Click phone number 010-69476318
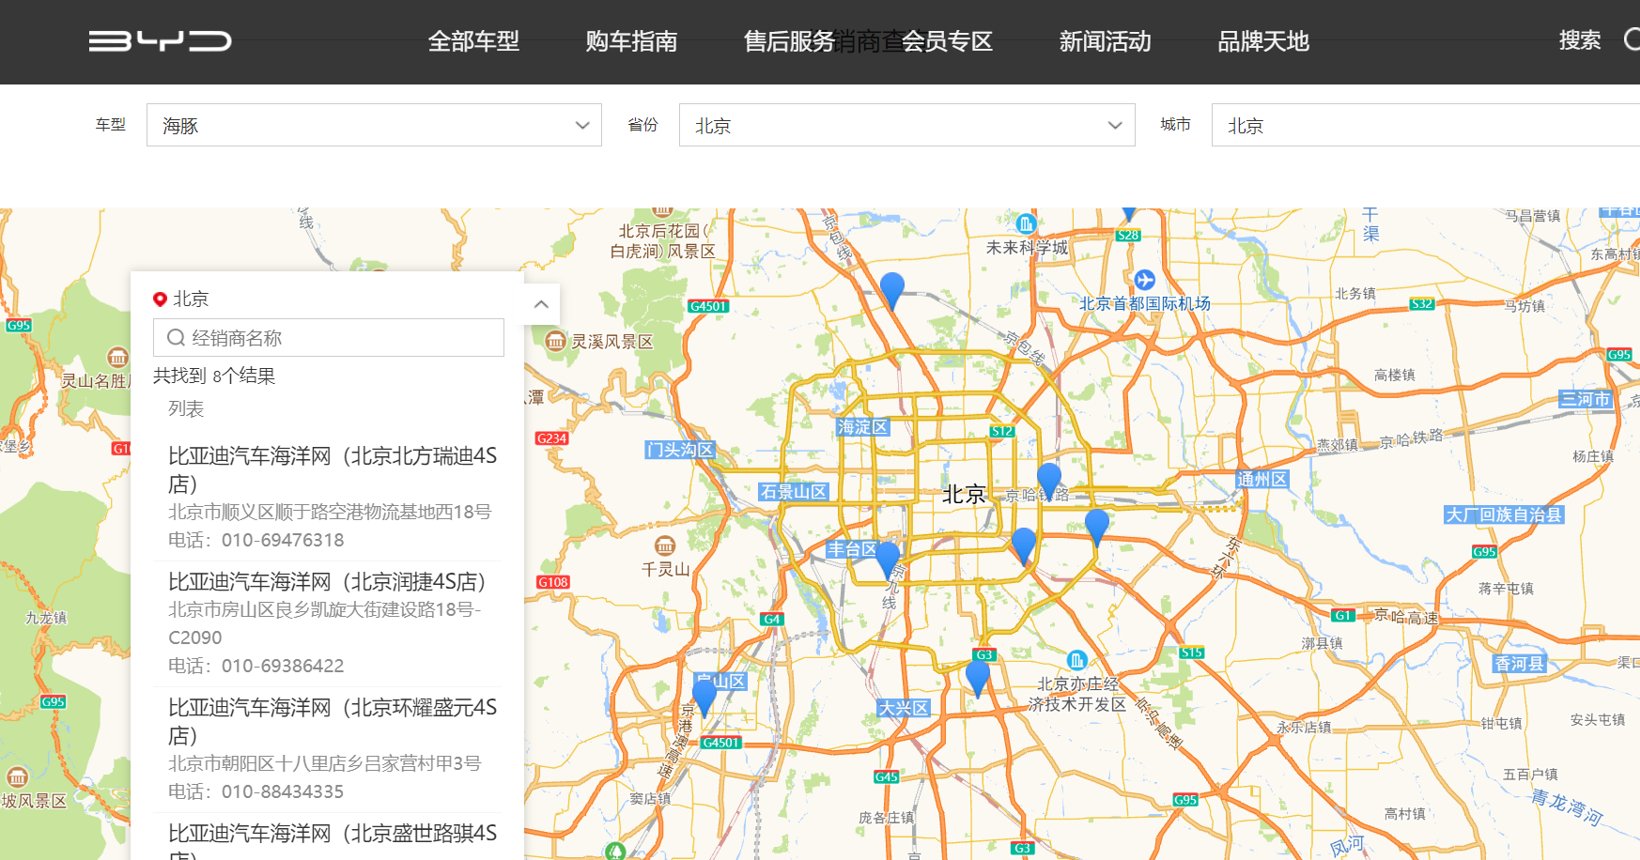Image resolution: width=1640 pixels, height=860 pixels. [x=283, y=540]
